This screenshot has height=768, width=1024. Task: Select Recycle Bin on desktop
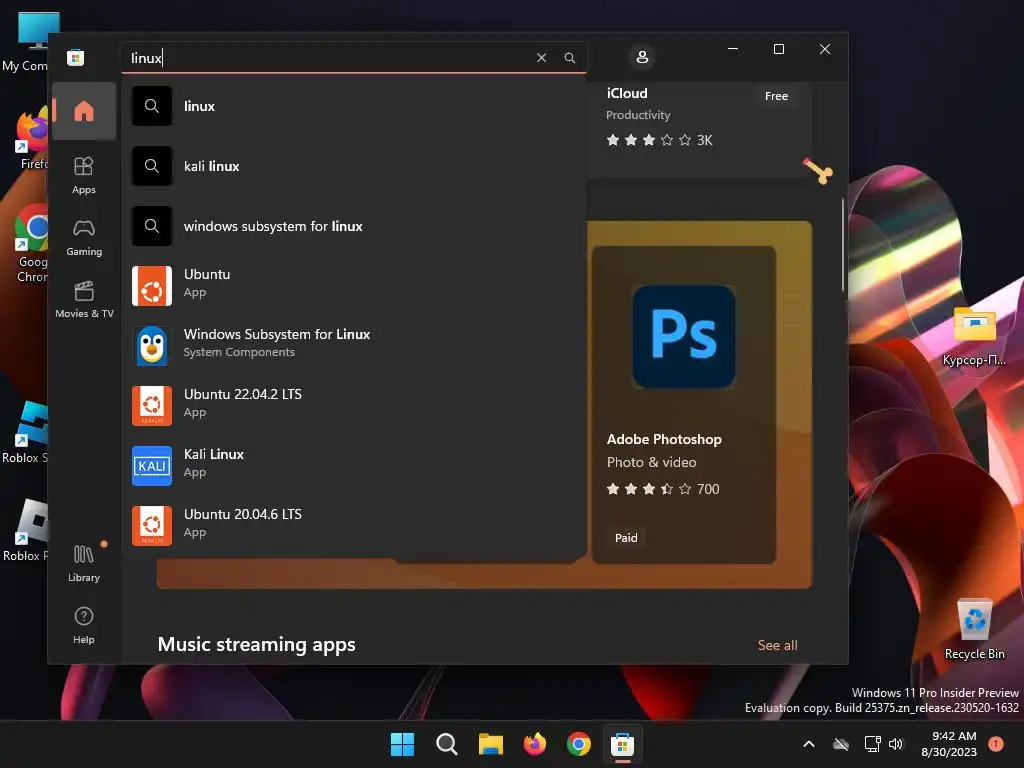pyautogui.click(x=974, y=630)
